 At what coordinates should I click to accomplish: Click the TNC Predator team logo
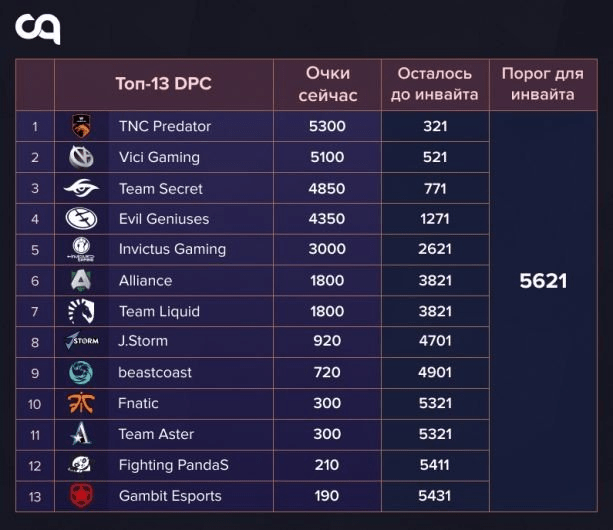81,126
